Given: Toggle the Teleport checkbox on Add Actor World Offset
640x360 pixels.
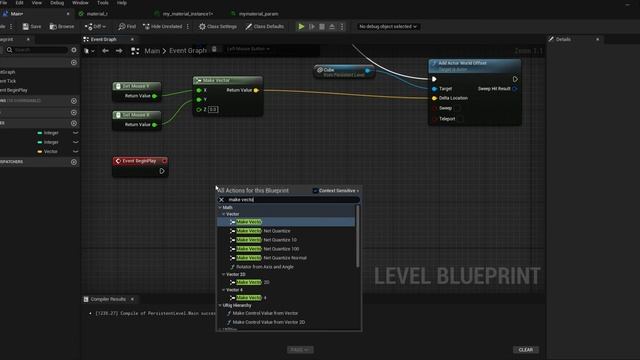Looking at the screenshot, I should tap(460, 119).
